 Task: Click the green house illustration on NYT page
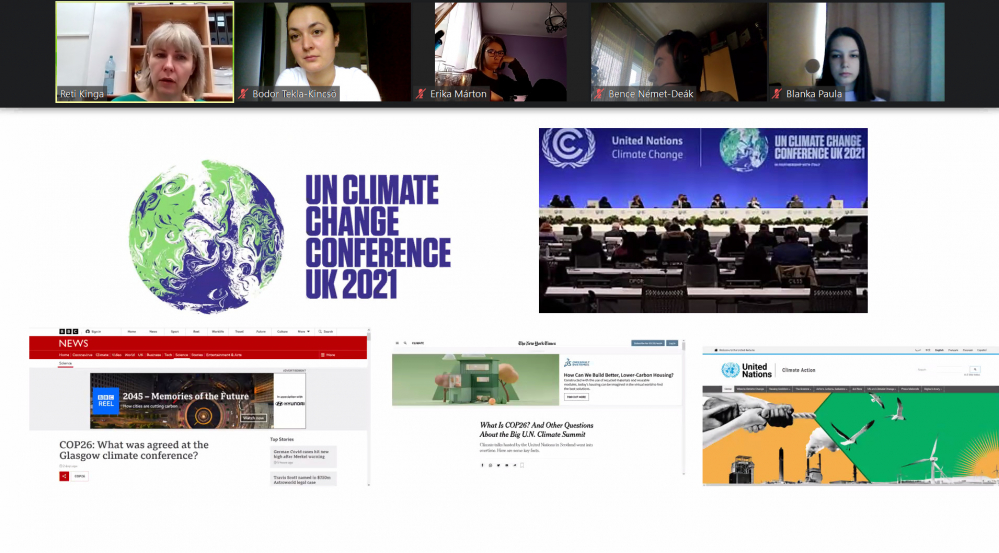tap(475, 380)
